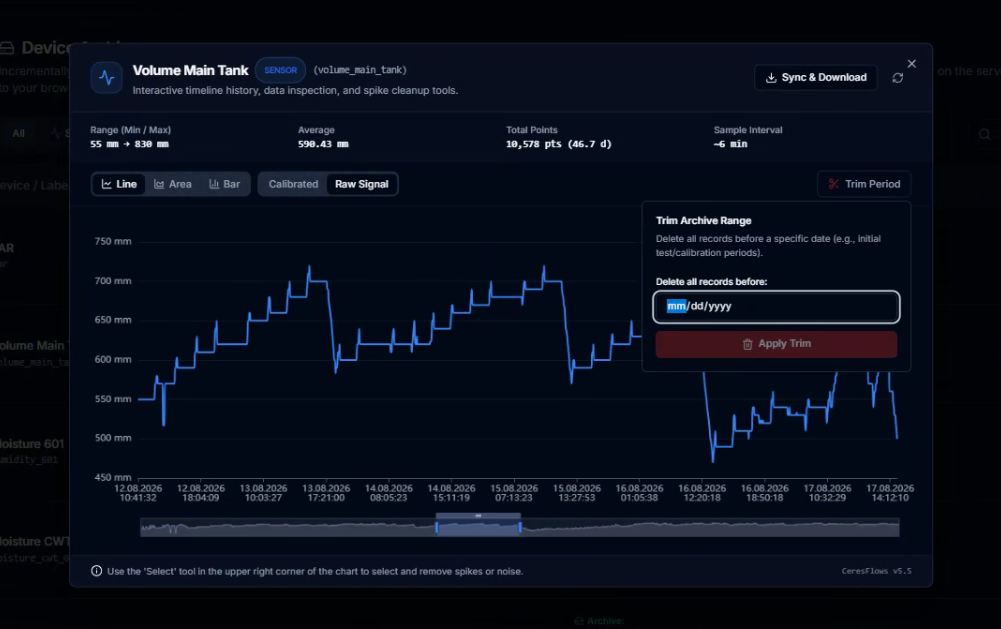The height and width of the screenshot is (629, 1001).
Task: Click the 17.08.2026 14:12:10 x-axis label
Action: pyautogui.click(x=890, y=492)
